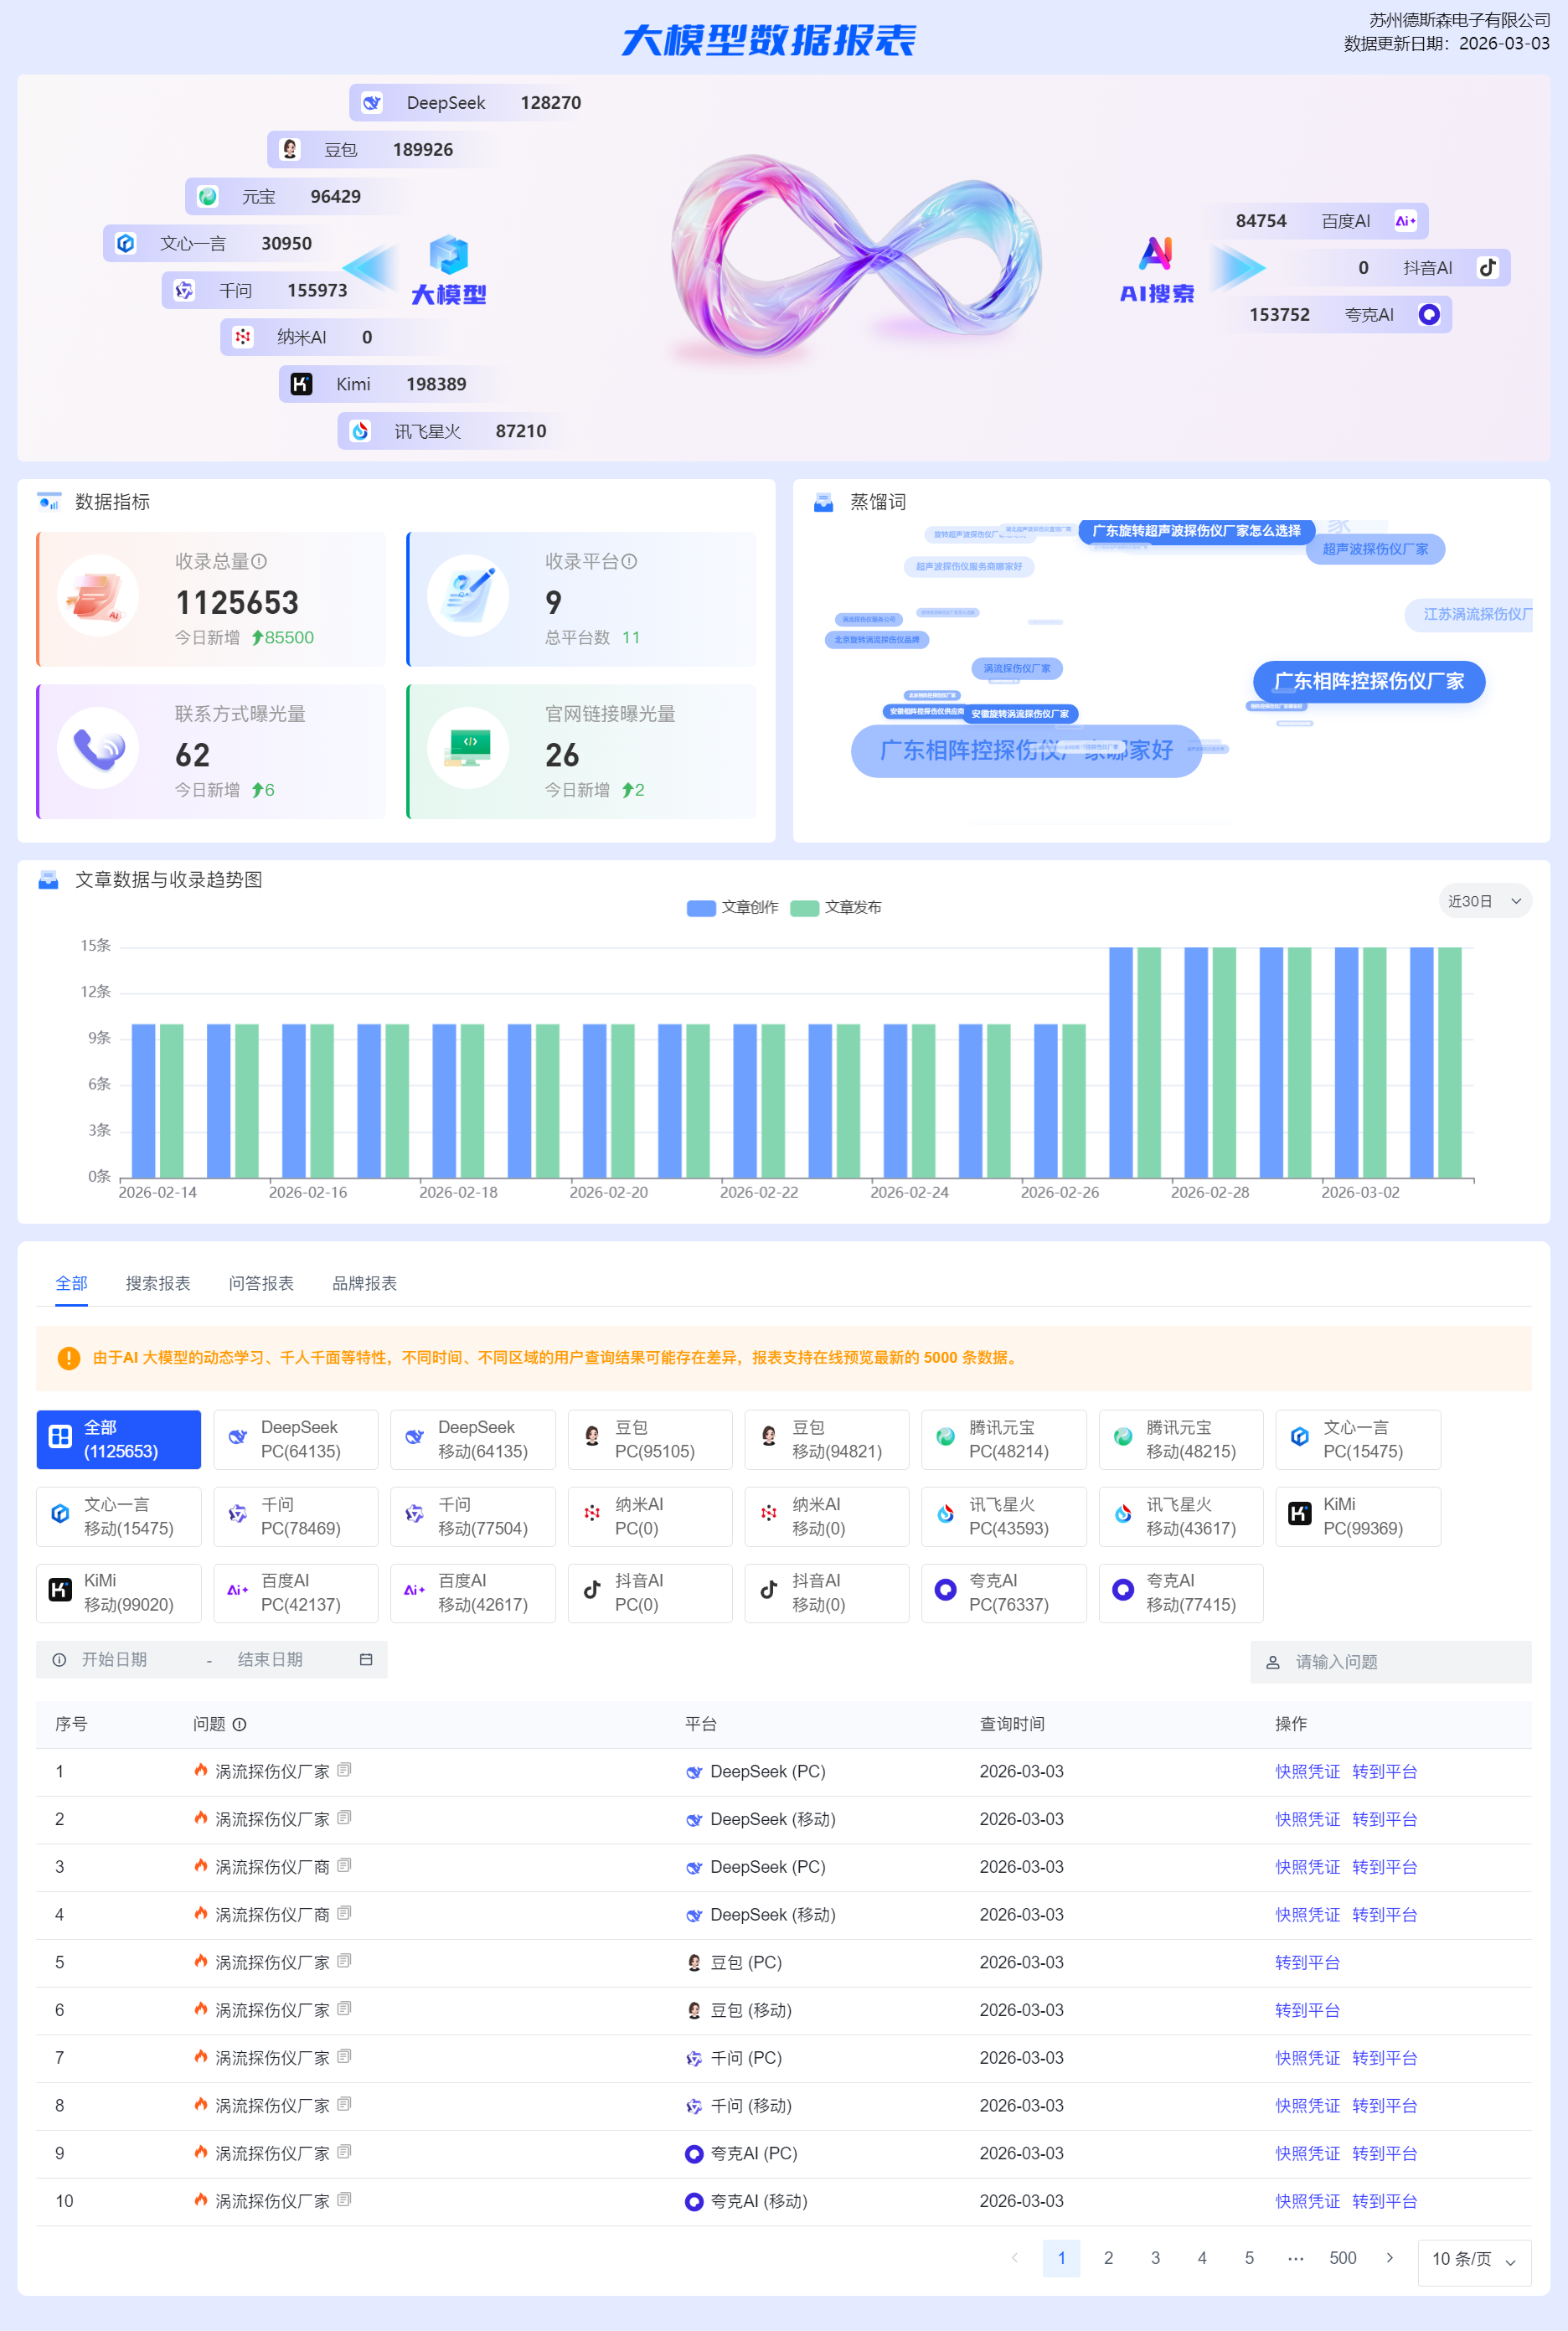Click the 抖音AI icon in the AI搜索 list

click(x=1487, y=268)
